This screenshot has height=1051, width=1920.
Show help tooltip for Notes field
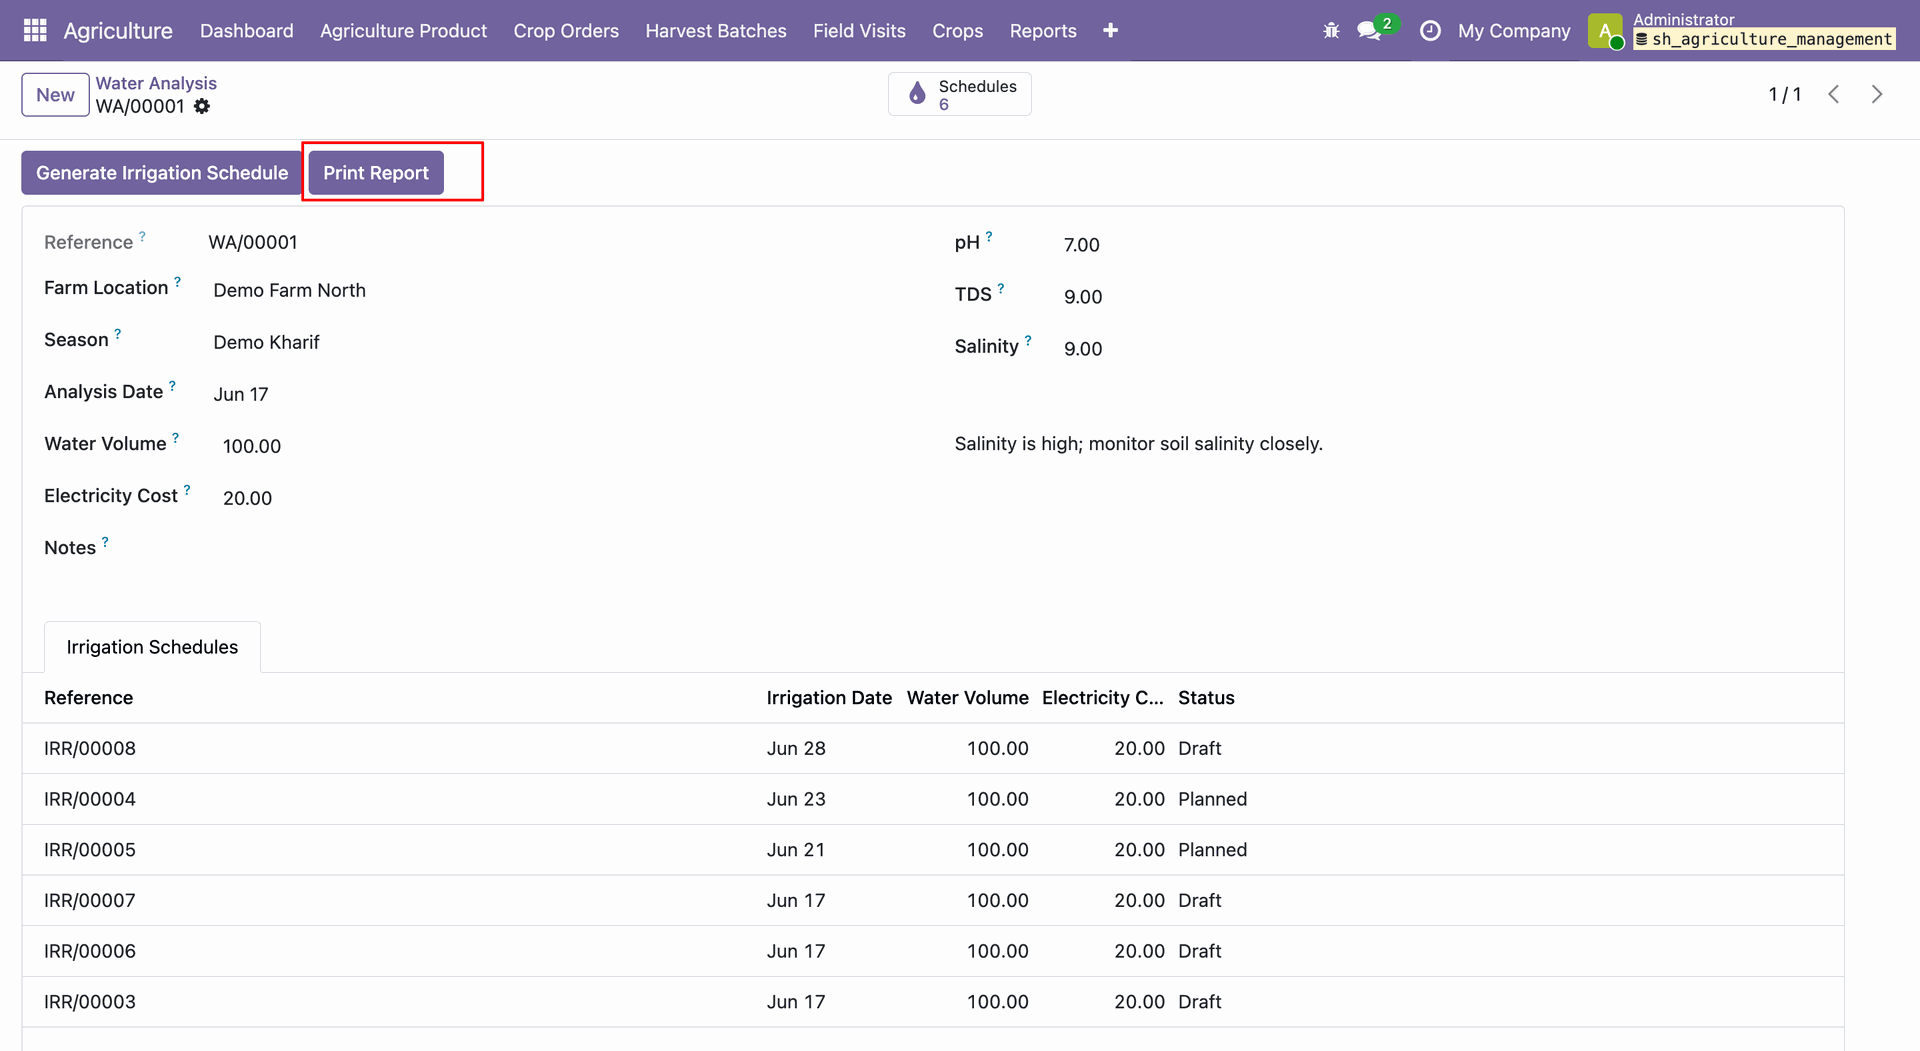click(x=105, y=542)
